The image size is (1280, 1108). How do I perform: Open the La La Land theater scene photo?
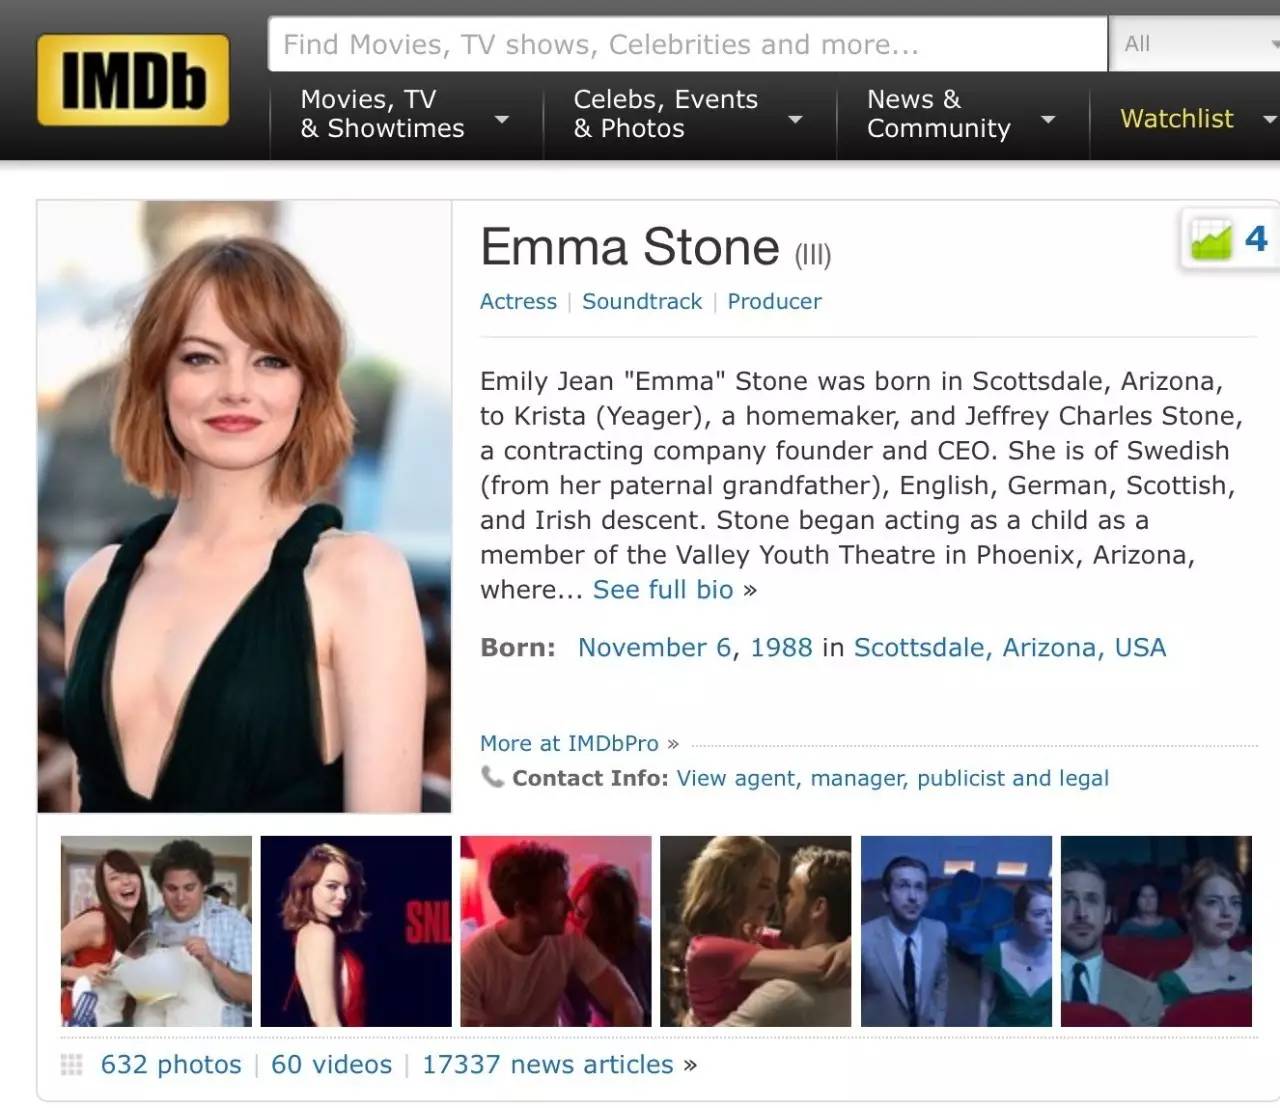tap(1155, 931)
